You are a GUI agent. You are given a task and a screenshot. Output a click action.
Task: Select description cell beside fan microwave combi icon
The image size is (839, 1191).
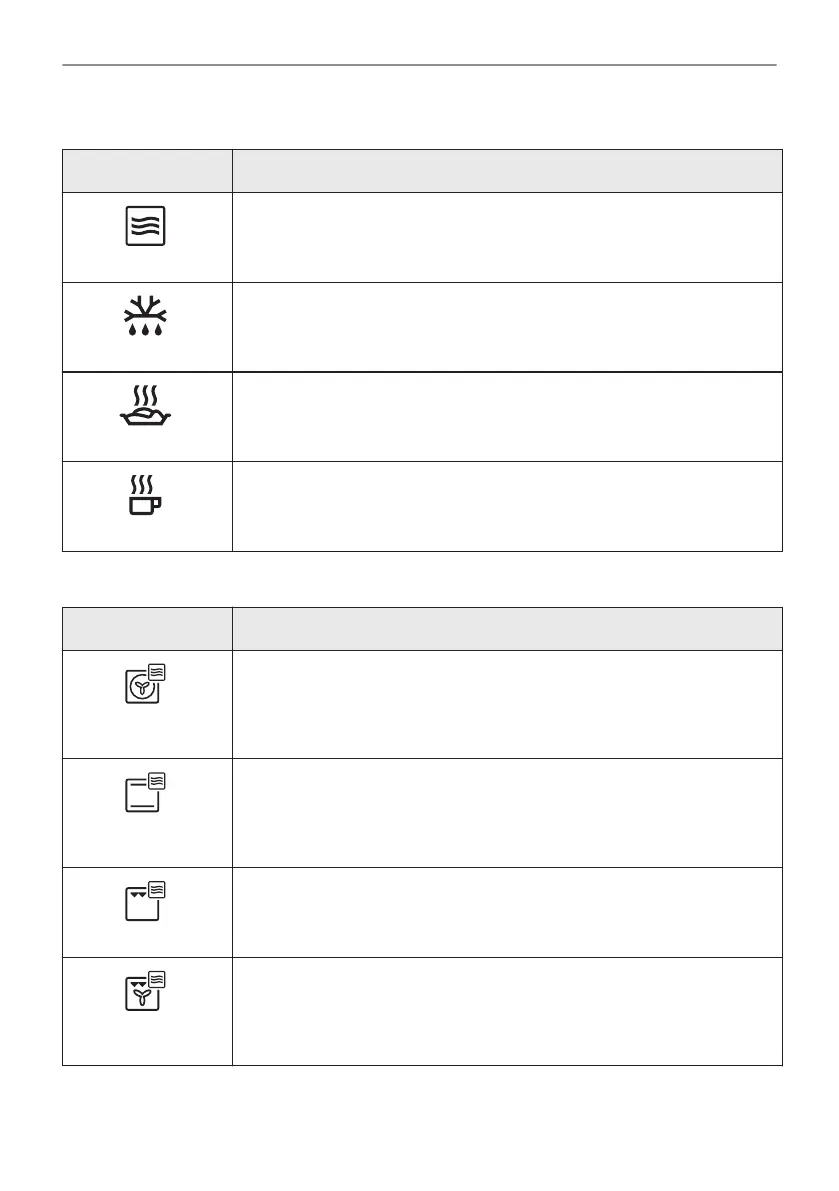[x=507, y=704]
